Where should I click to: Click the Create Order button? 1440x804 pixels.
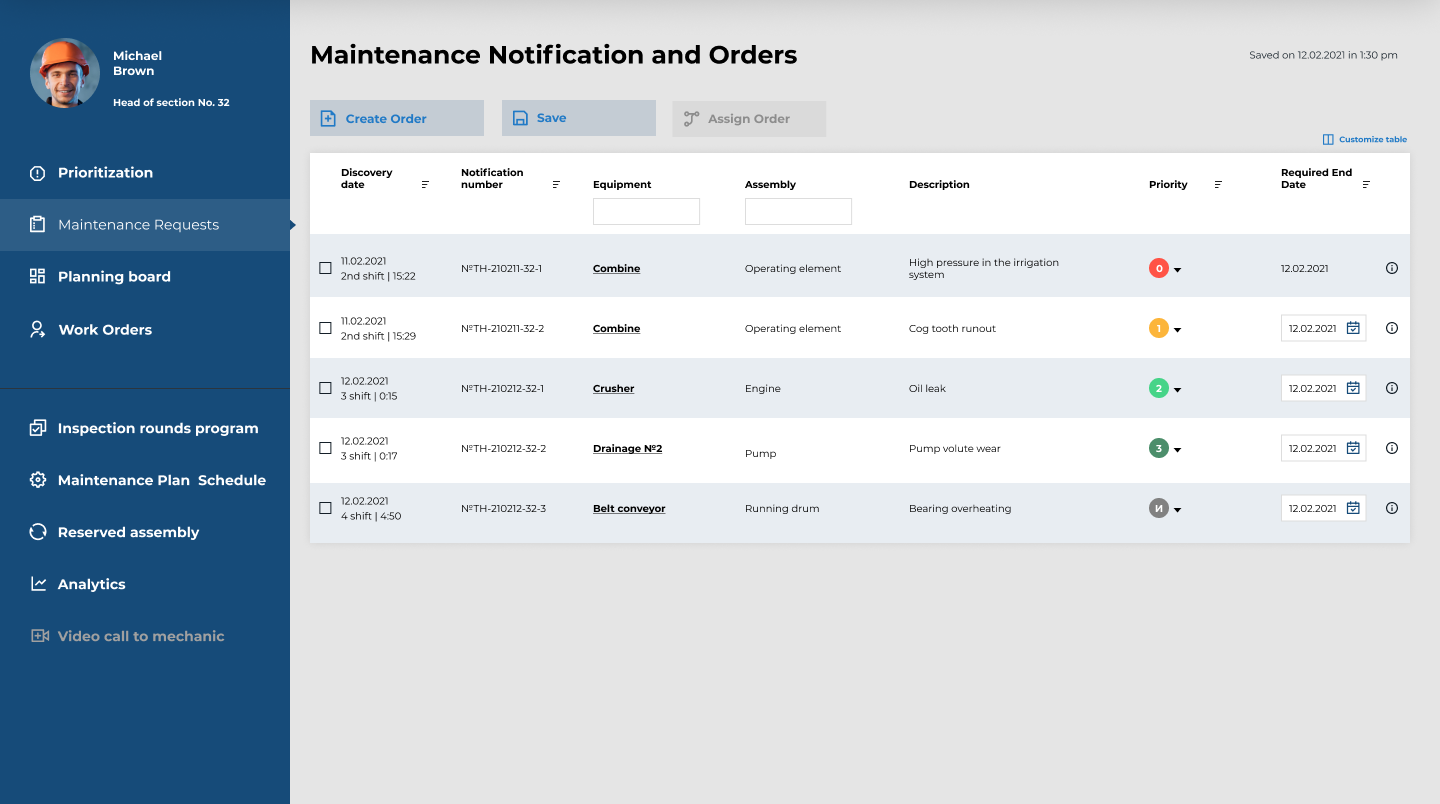(396, 118)
